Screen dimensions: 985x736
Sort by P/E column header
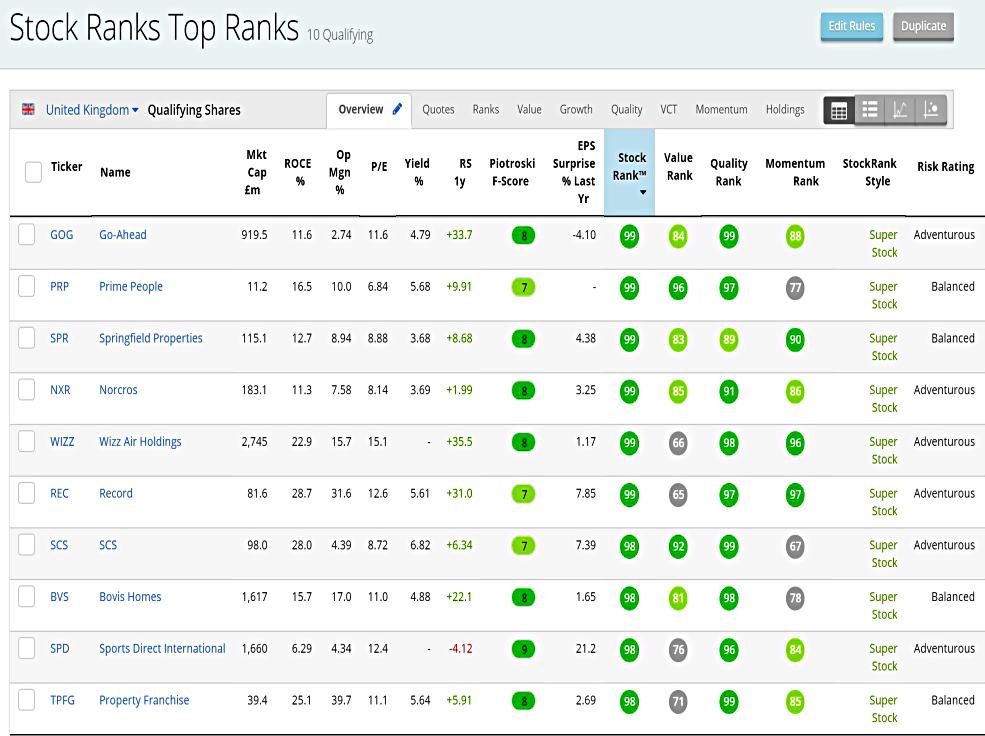[379, 166]
